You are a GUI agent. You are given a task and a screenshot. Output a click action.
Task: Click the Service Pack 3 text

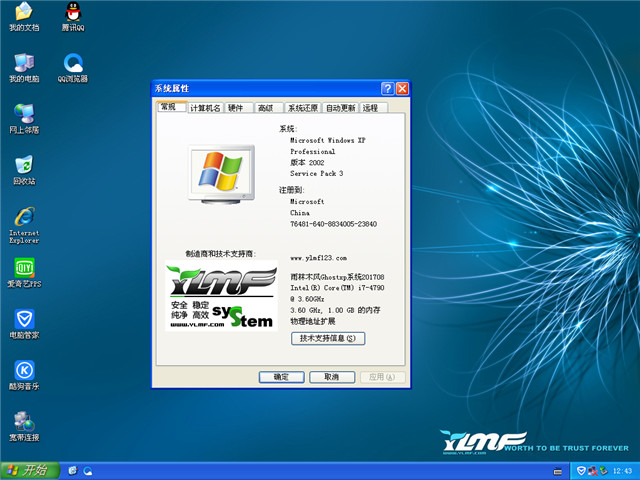point(317,173)
